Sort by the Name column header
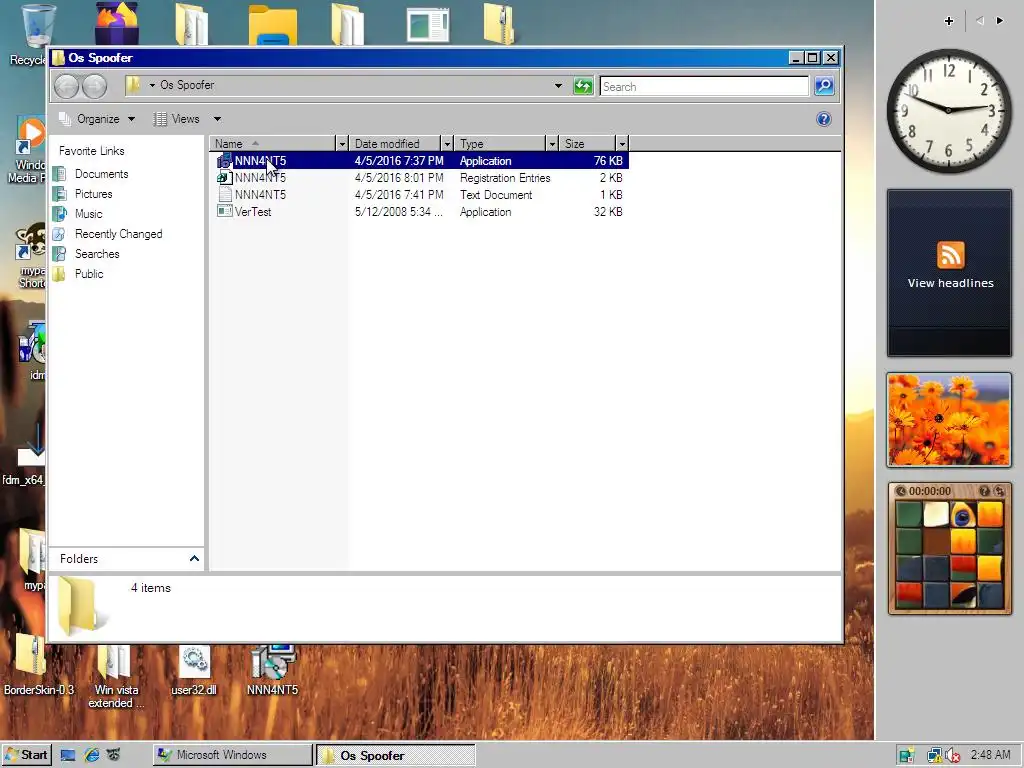 pyautogui.click(x=273, y=144)
